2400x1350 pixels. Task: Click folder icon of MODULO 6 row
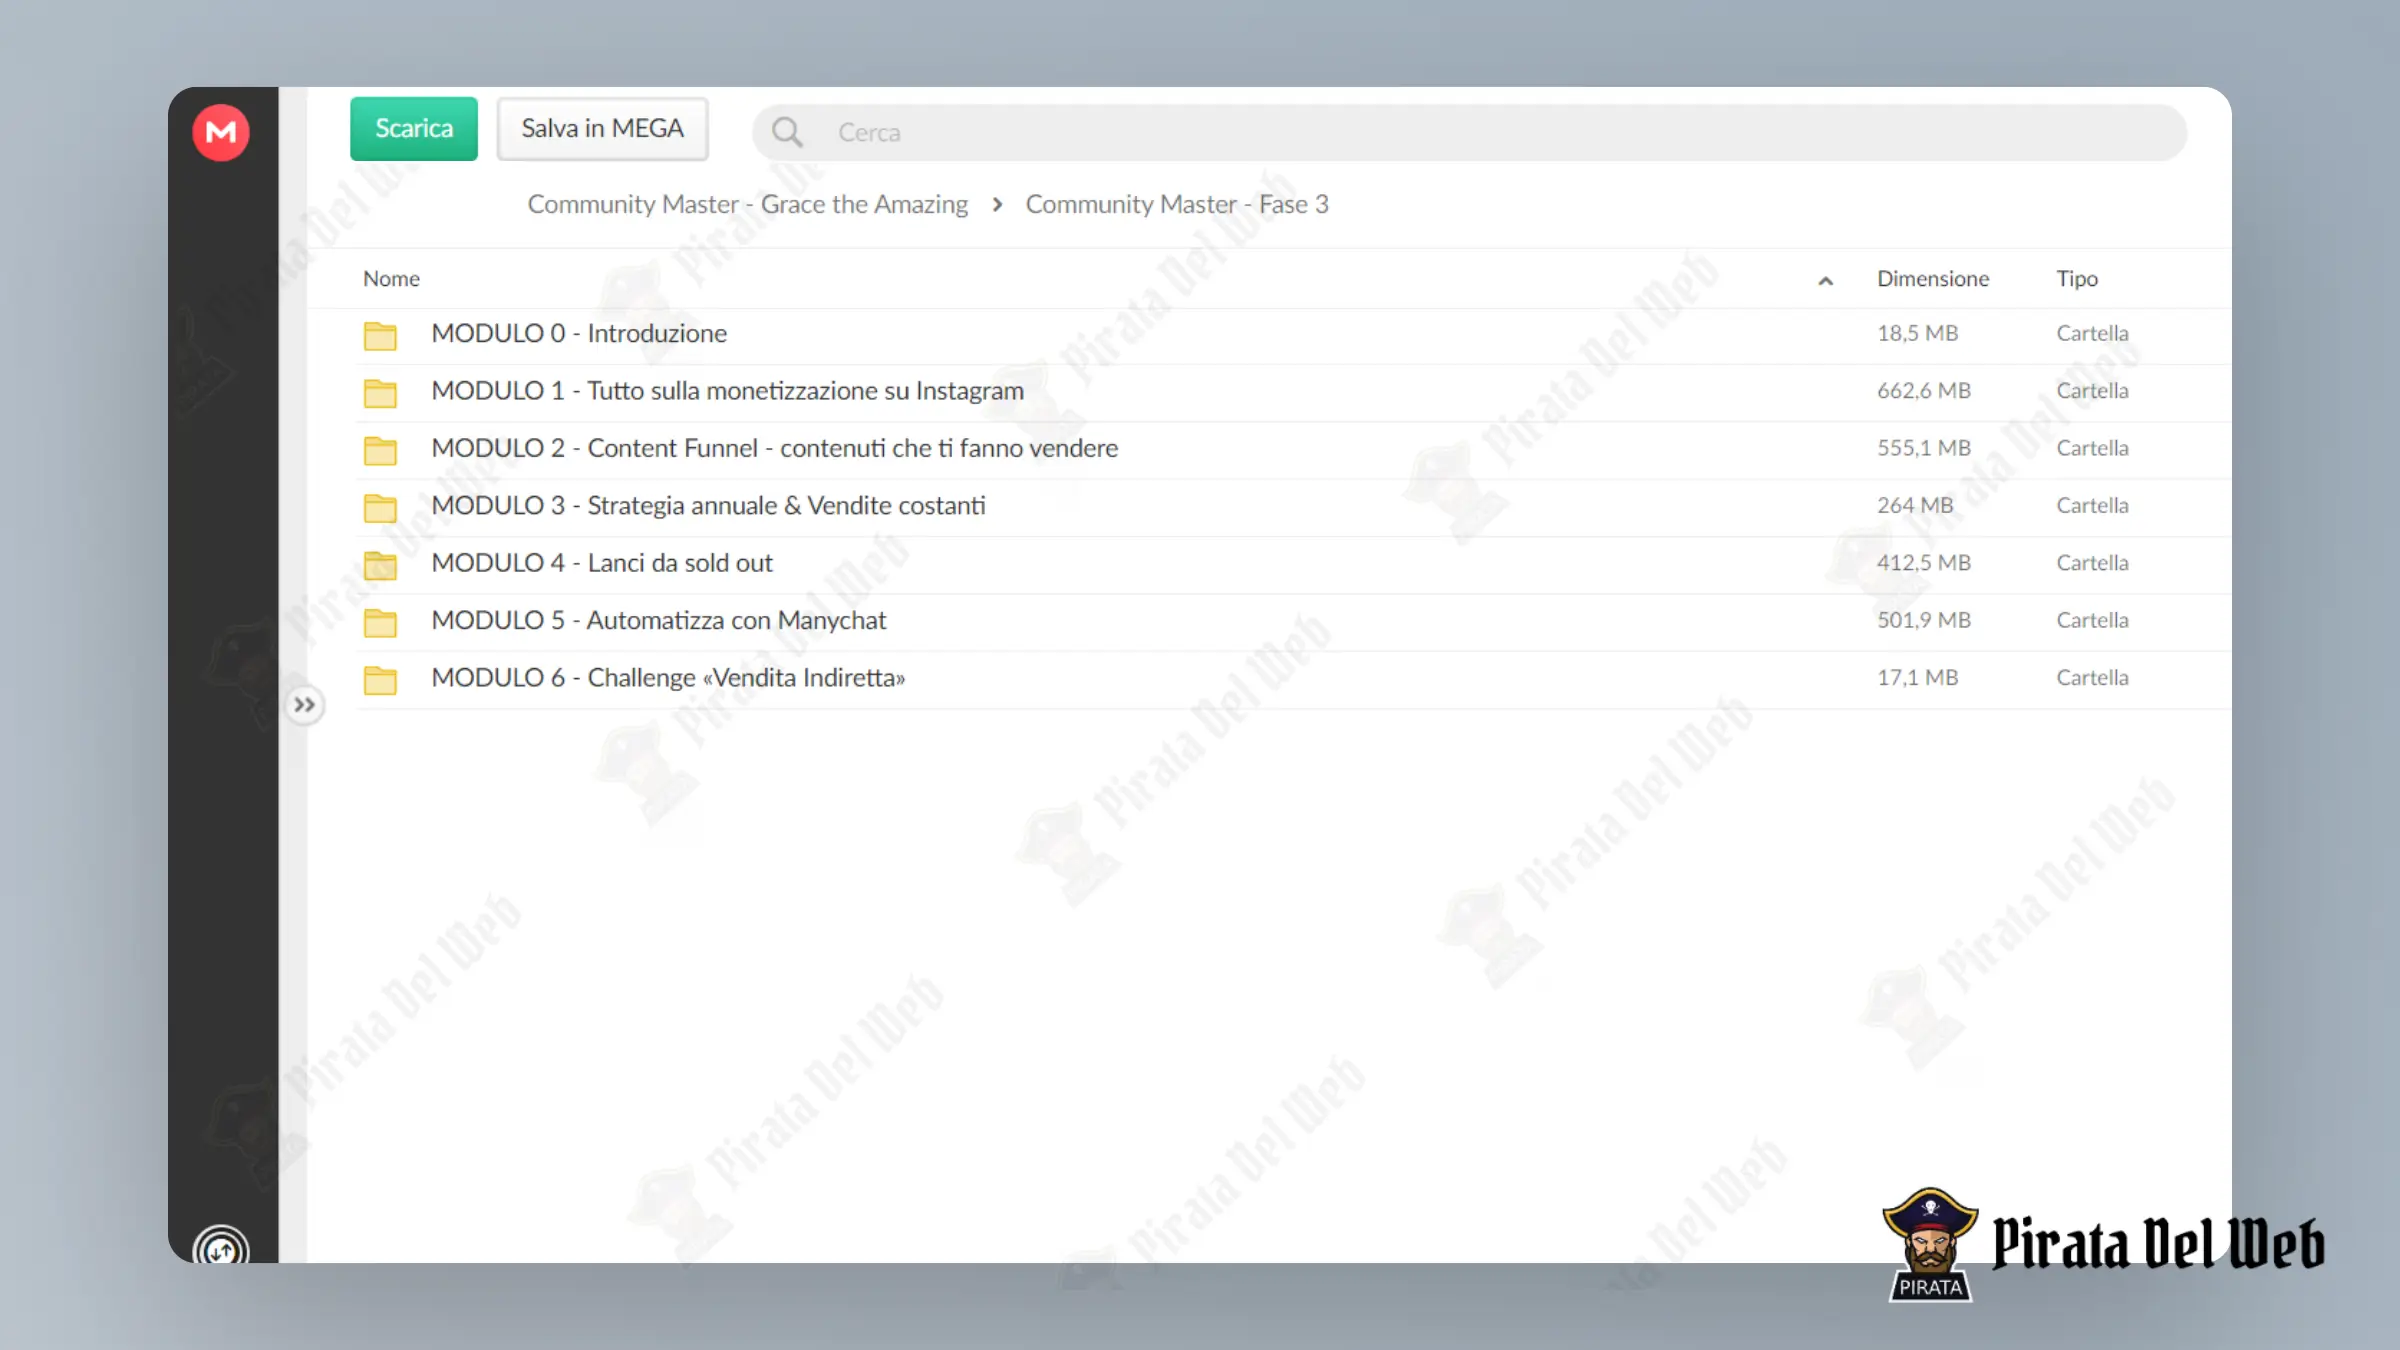pos(380,680)
